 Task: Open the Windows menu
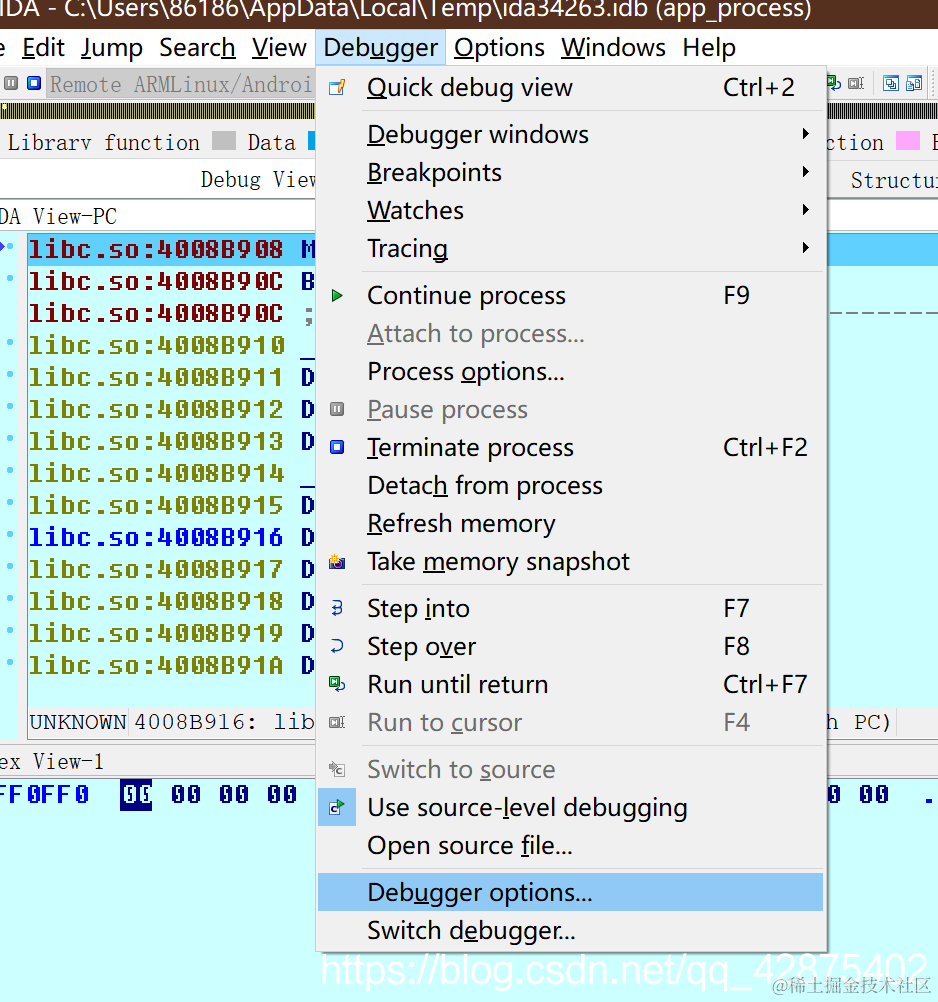613,48
